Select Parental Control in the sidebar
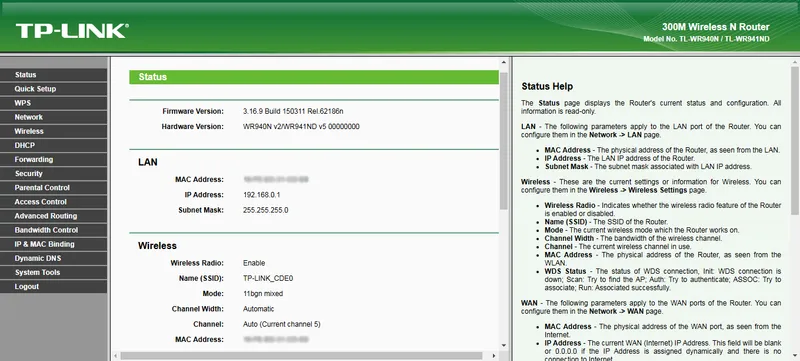Screen dimensions: 800x361 (x=54, y=188)
